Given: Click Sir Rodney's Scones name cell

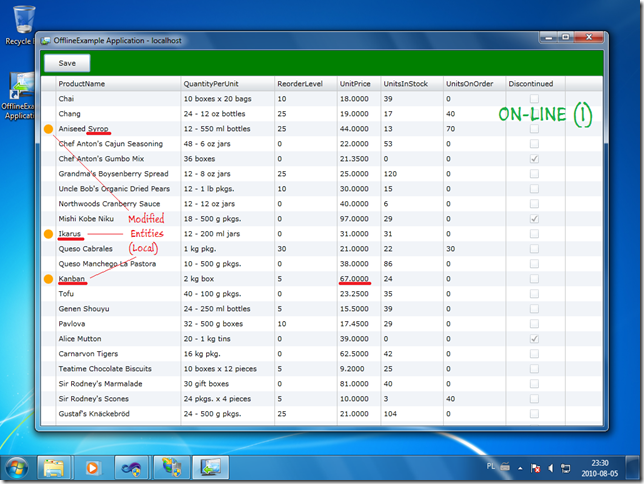Looking at the screenshot, I should 118,399.
